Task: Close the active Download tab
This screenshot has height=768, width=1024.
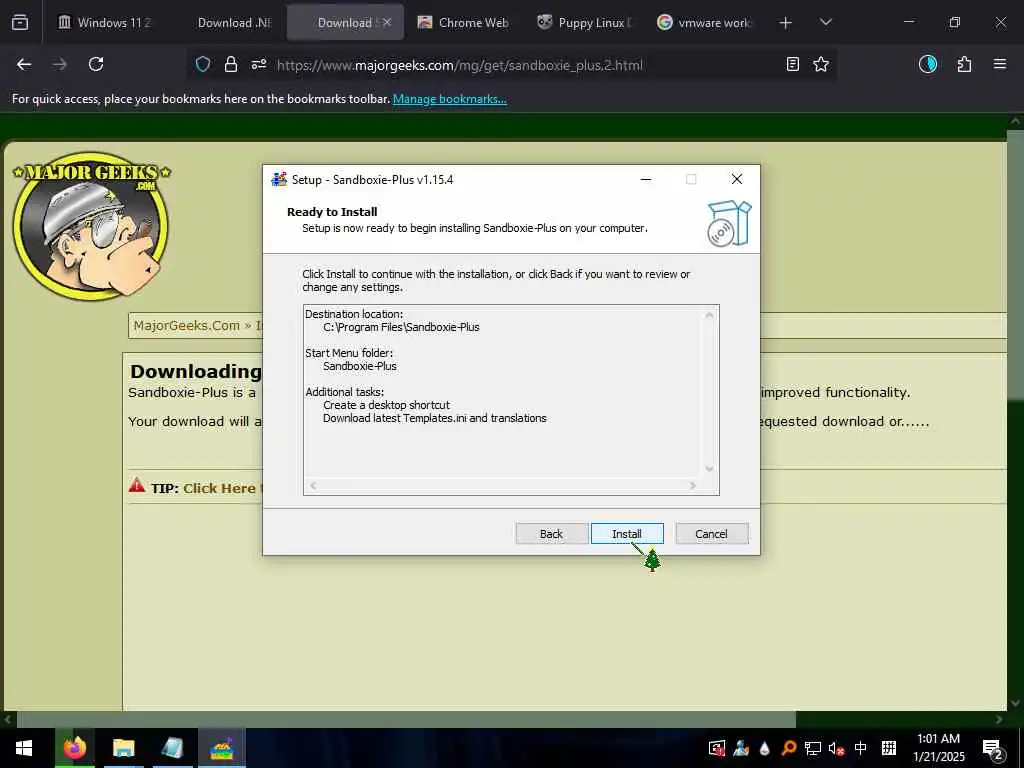Action: tap(387, 22)
